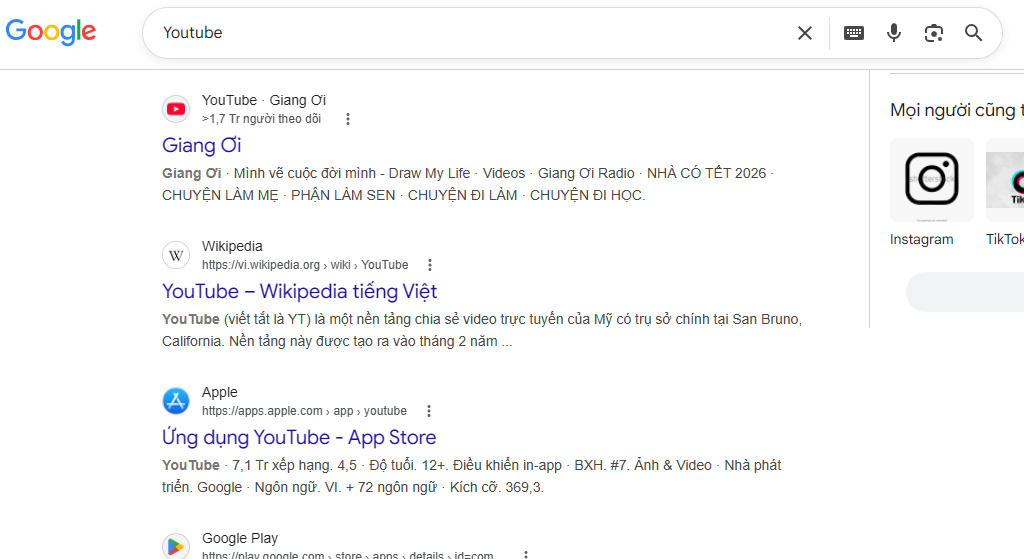Open the Giang Ơi result title

202,145
